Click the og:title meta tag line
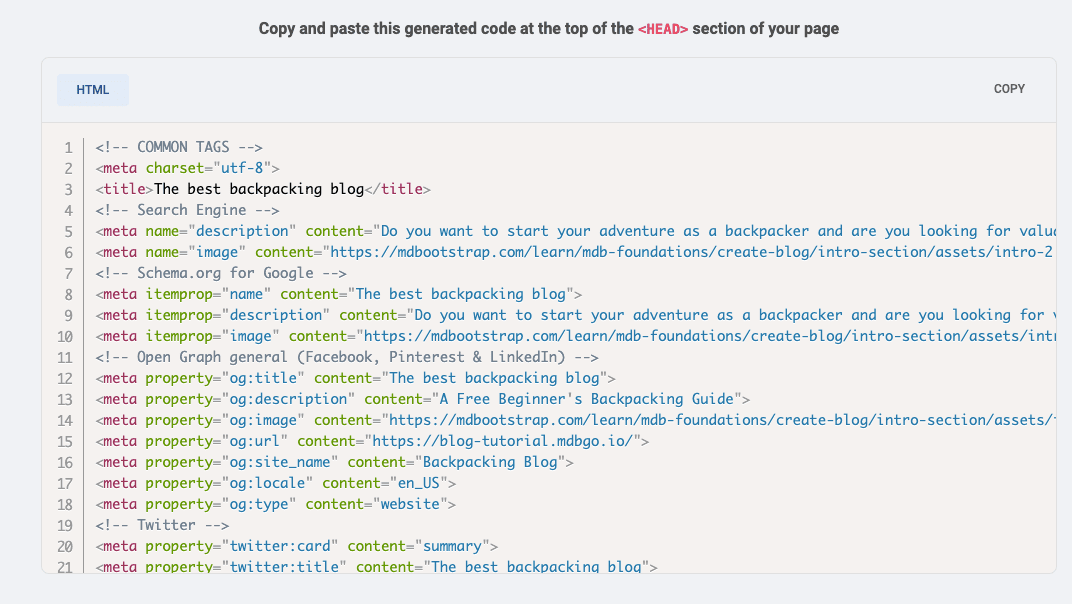This screenshot has height=604, width=1072. tap(356, 378)
